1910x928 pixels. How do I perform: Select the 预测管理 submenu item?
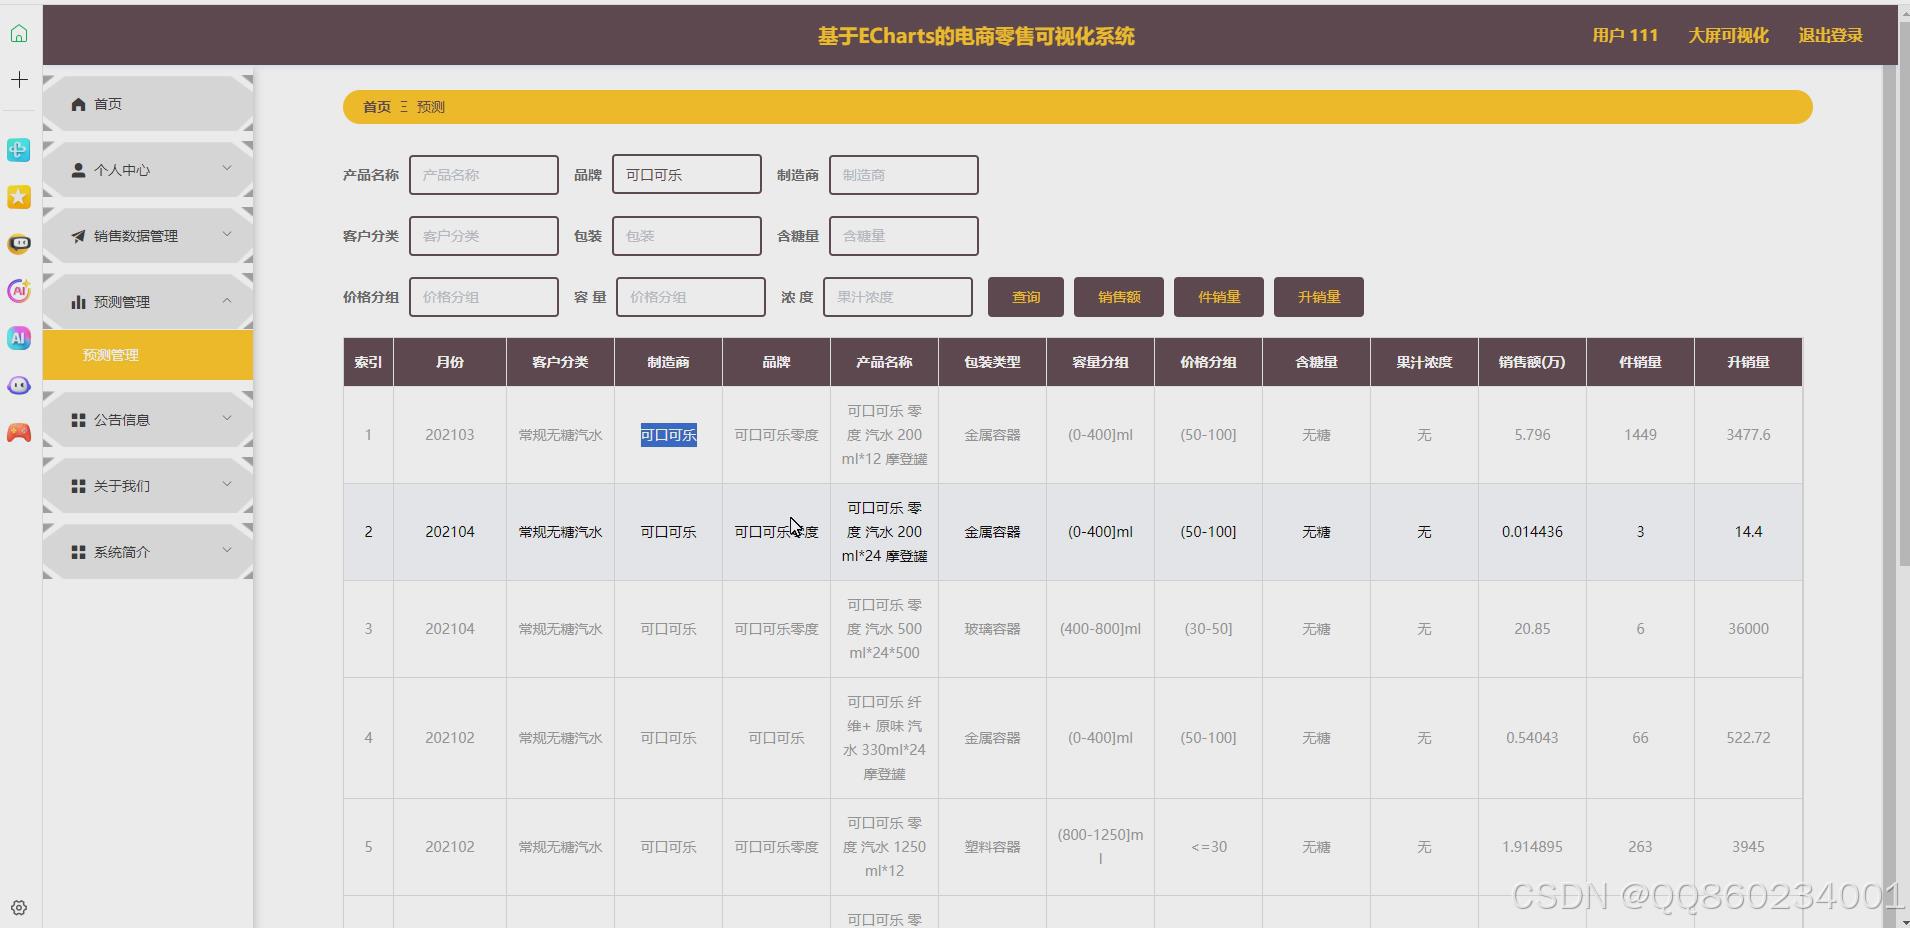[x=148, y=355]
